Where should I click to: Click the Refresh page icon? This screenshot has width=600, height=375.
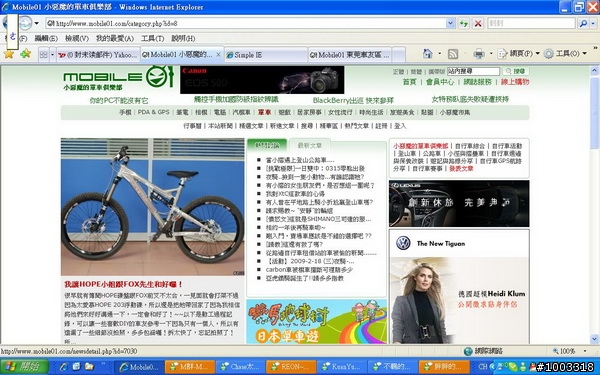coord(464,23)
